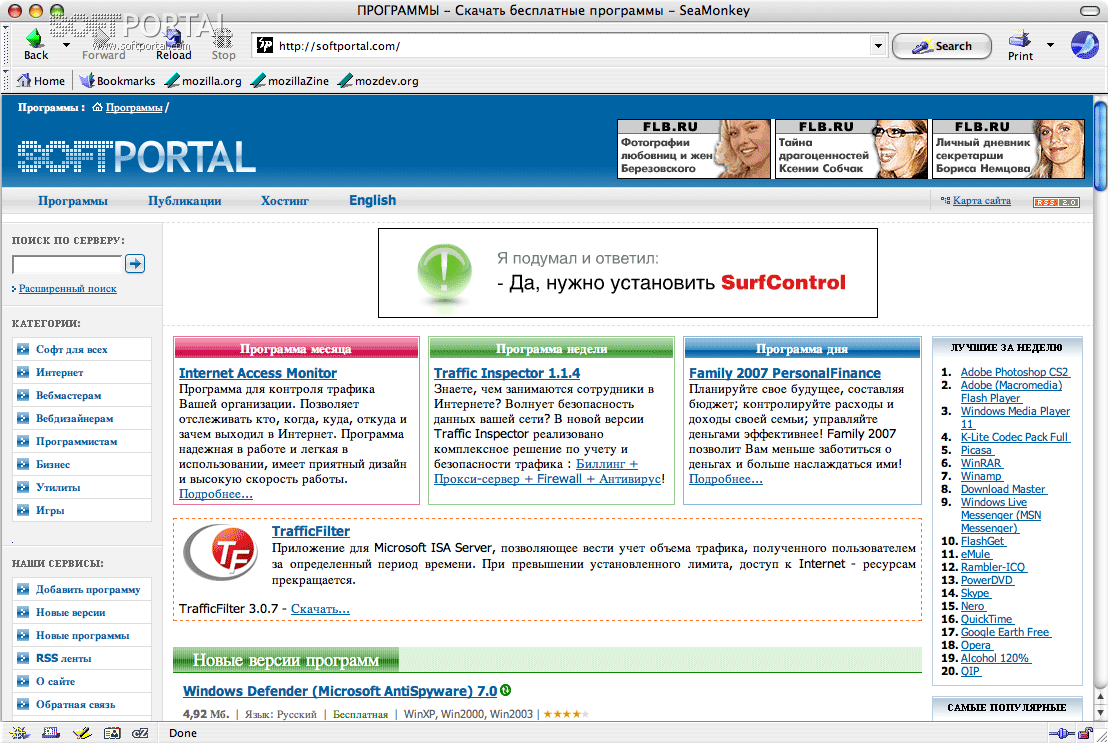Viewport: 1108px width, 743px height.
Task: Open the Navigator window icon in status bar
Action: point(19,733)
